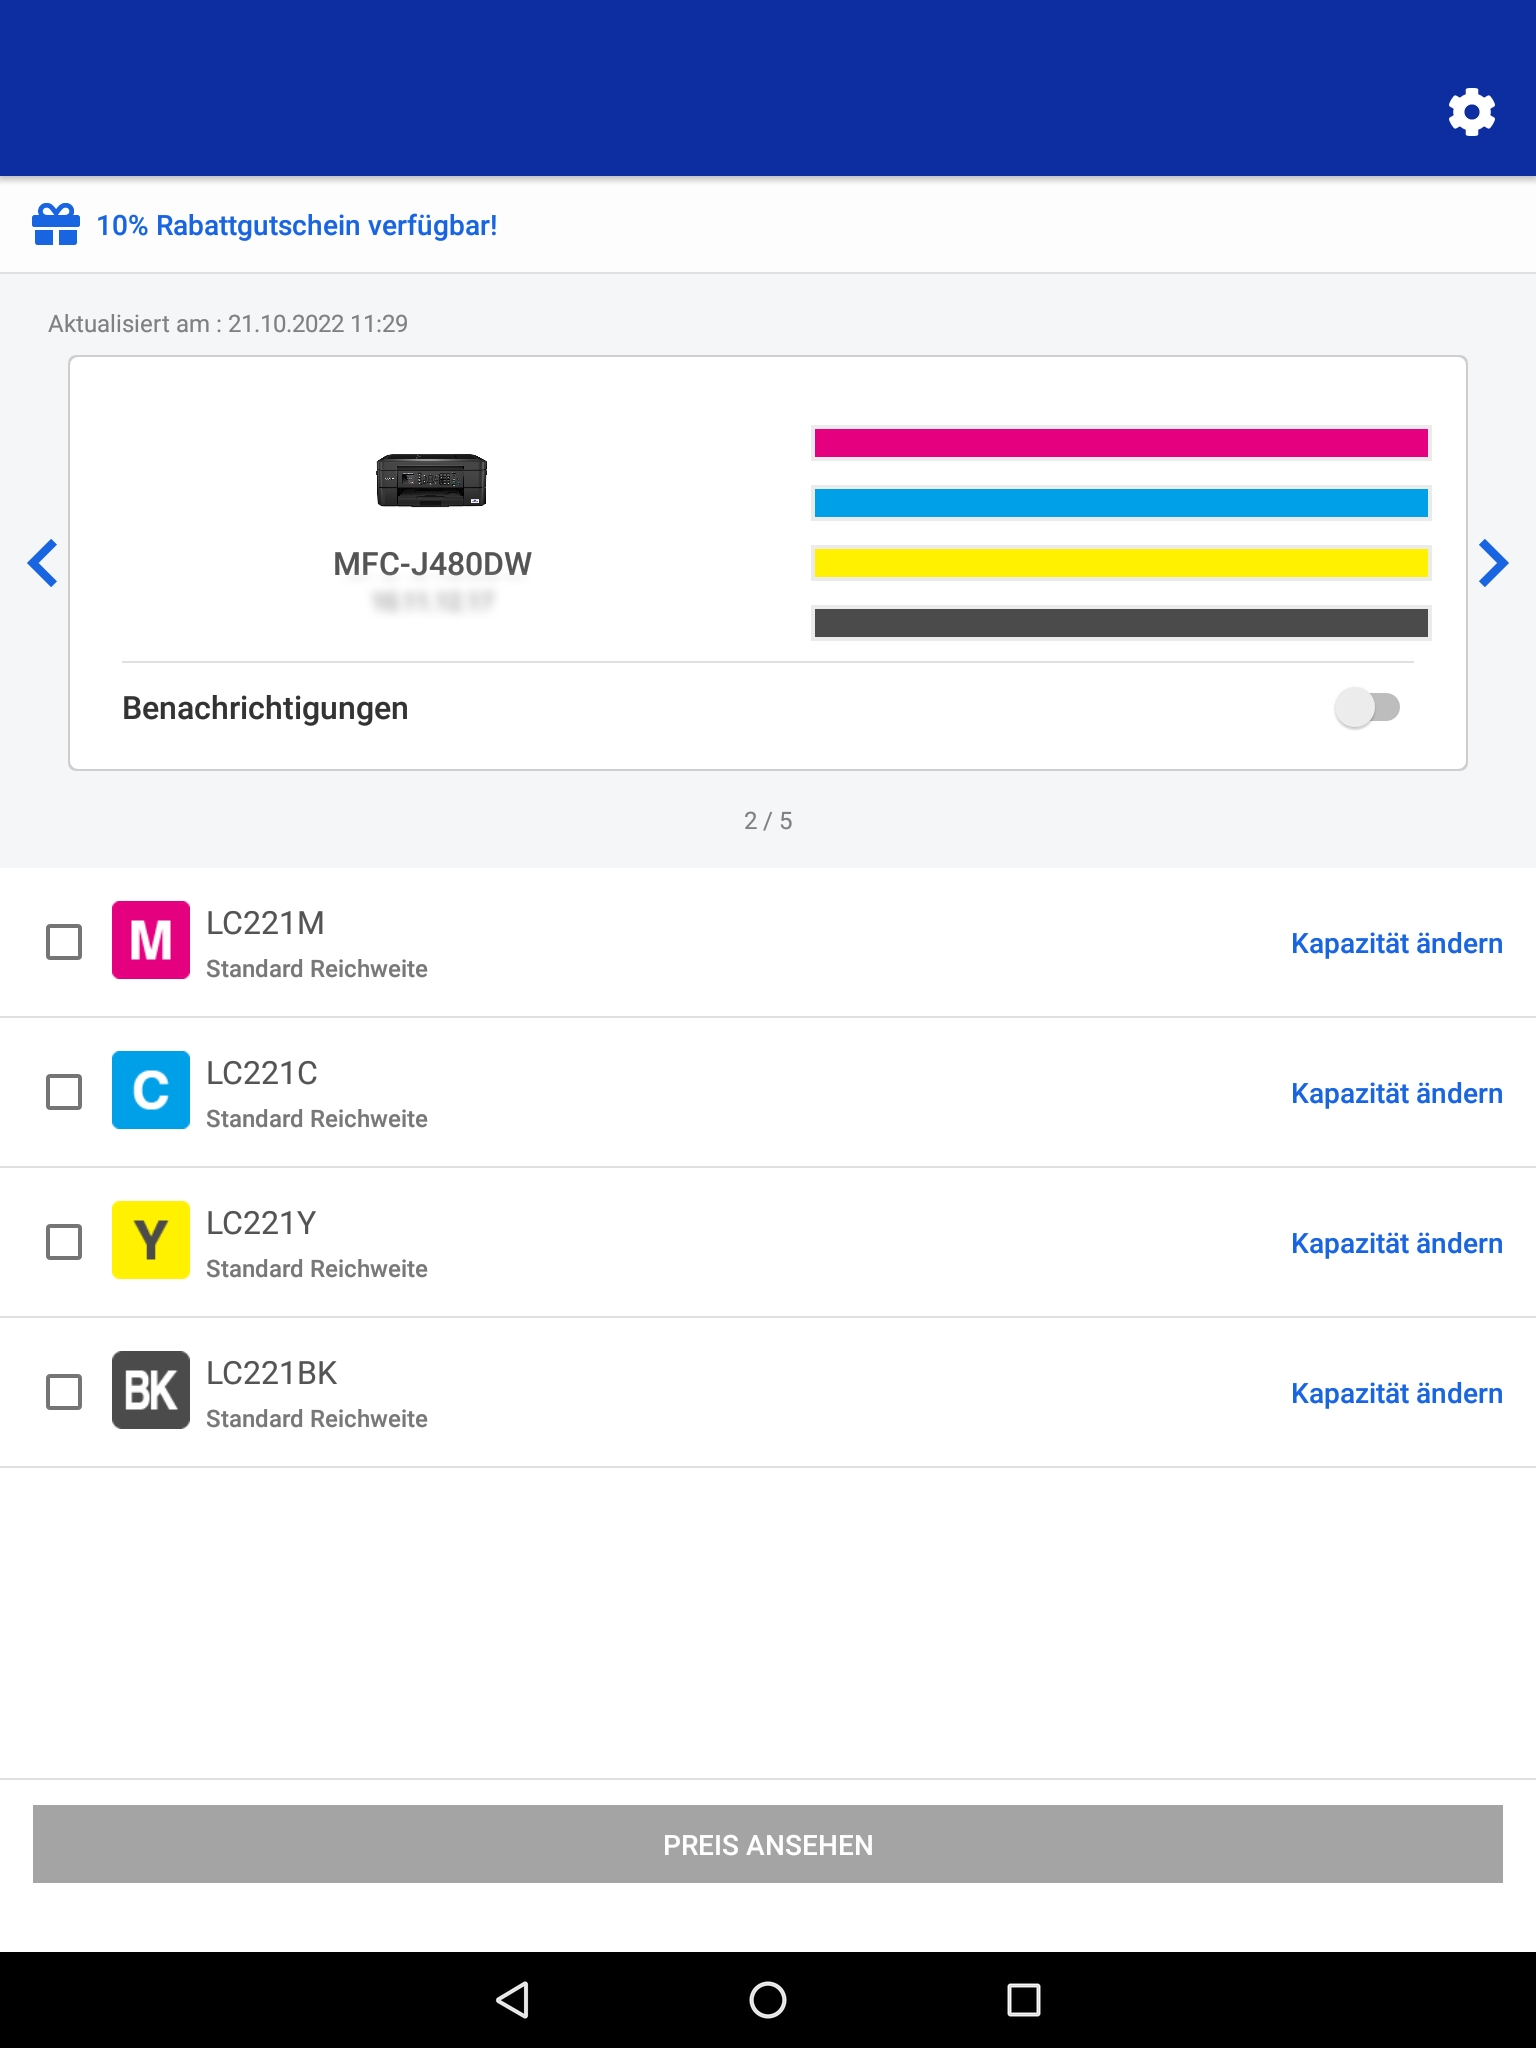This screenshot has width=1536, height=2048.
Task: Go to the previous printer with left chevron
Action: pos(42,563)
